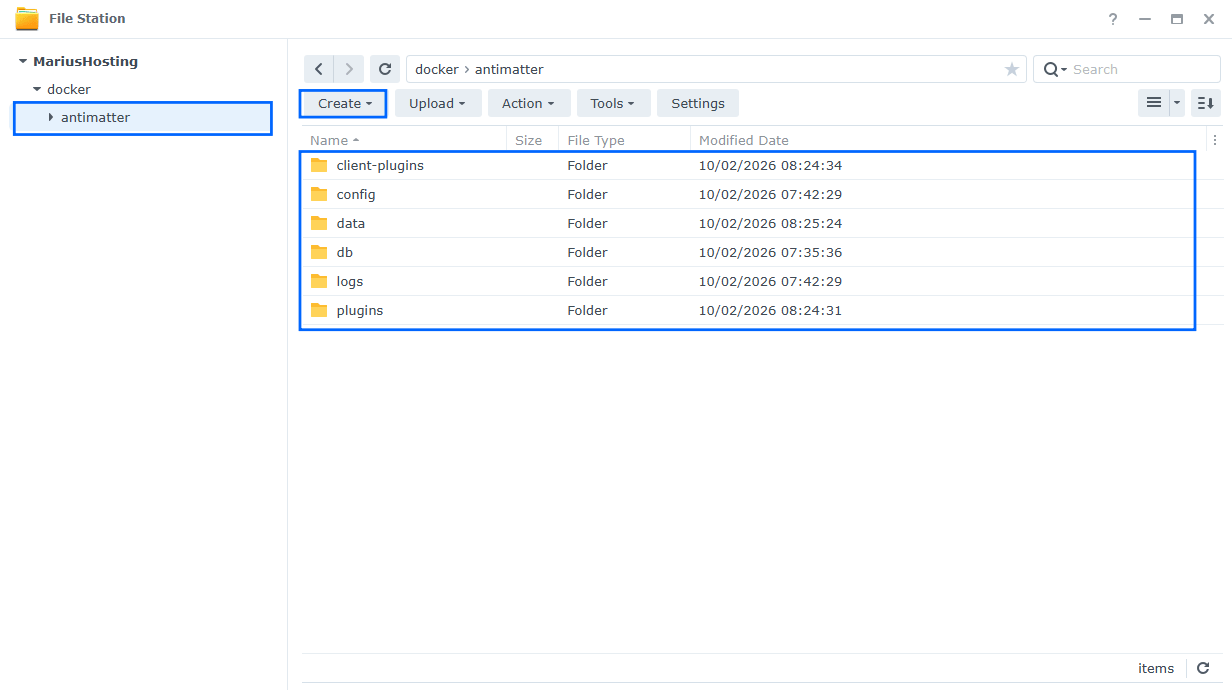The height and width of the screenshot is (690, 1232).
Task: Select MariusHosting in the folder tree
Action: [x=85, y=61]
